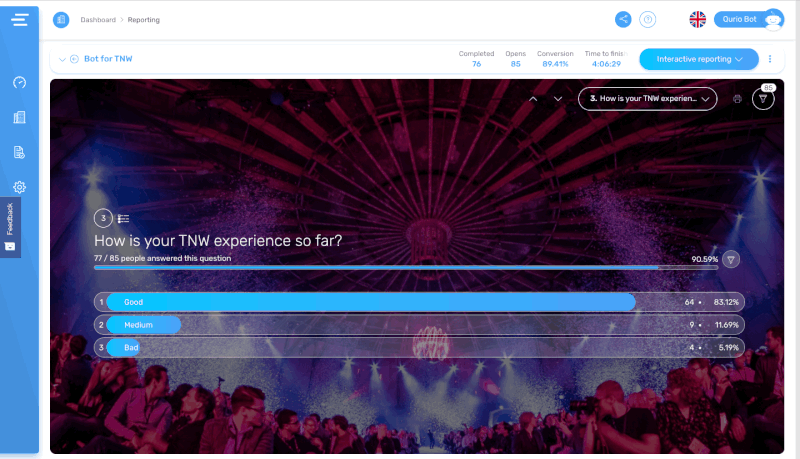Filter responses using the question funnel icon
800x459 pixels.
(x=731, y=259)
